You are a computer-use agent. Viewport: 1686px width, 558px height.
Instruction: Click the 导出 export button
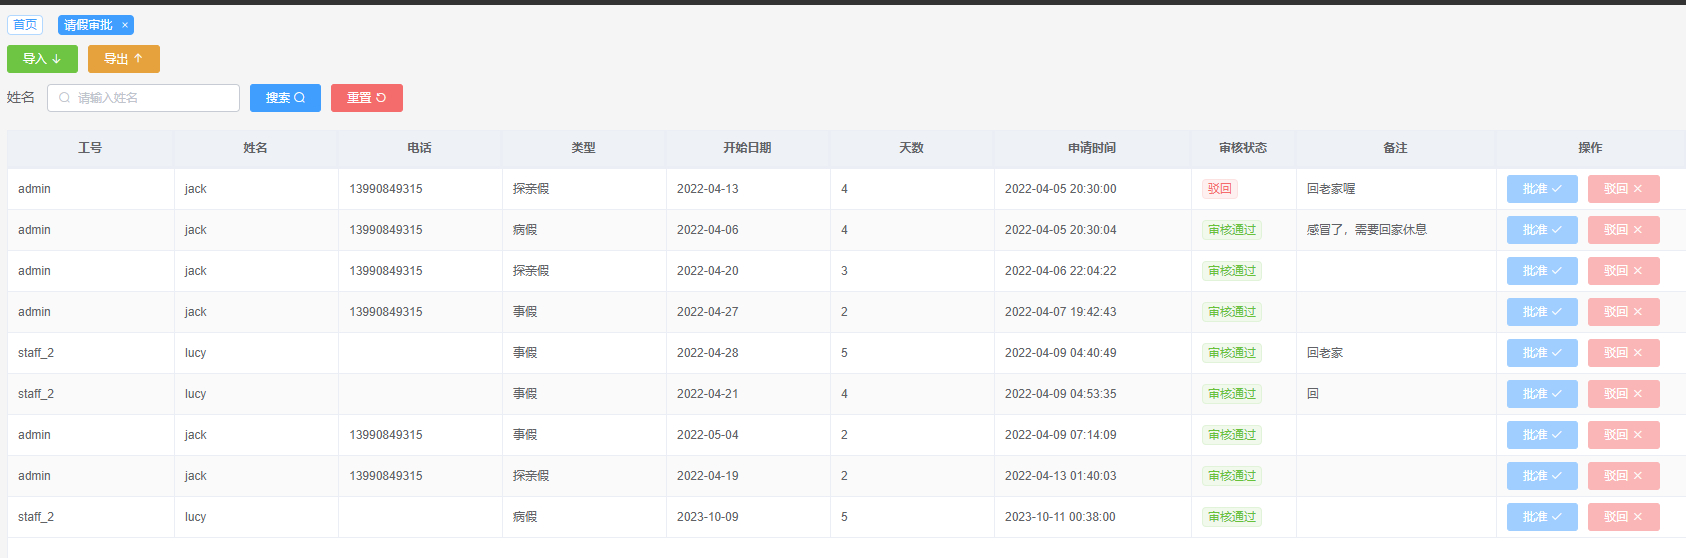(123, 59)
